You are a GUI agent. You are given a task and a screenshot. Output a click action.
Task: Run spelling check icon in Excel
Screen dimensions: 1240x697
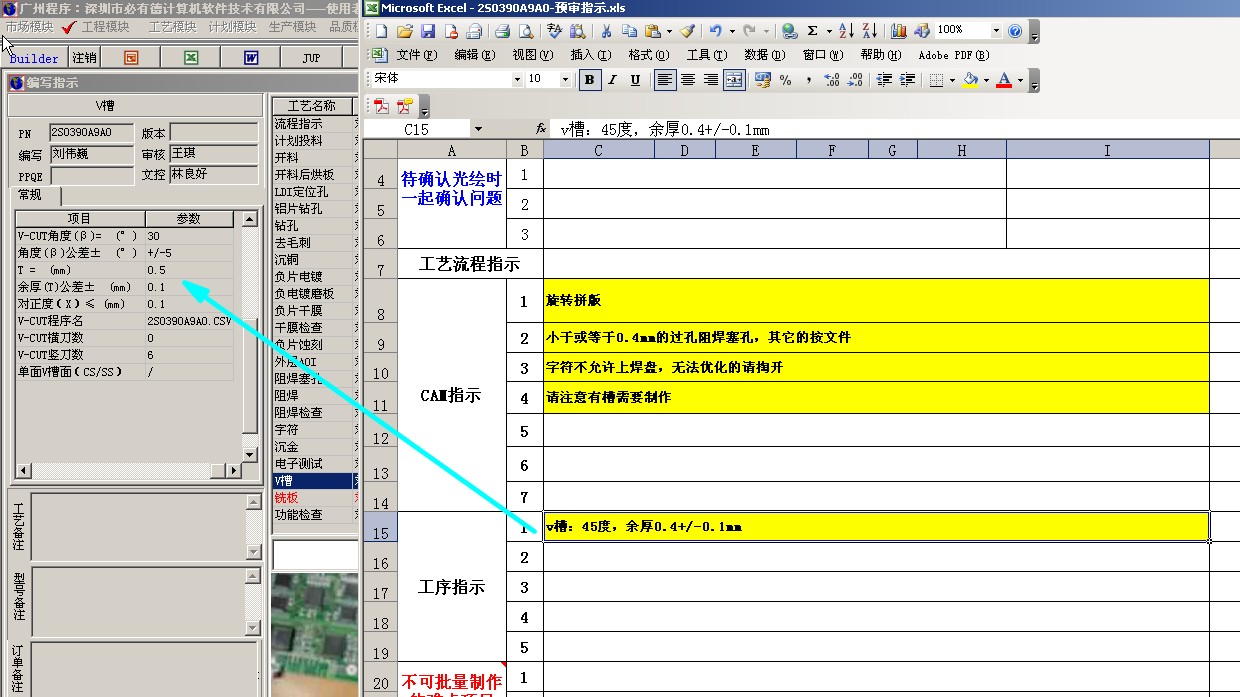pos(553,30)
